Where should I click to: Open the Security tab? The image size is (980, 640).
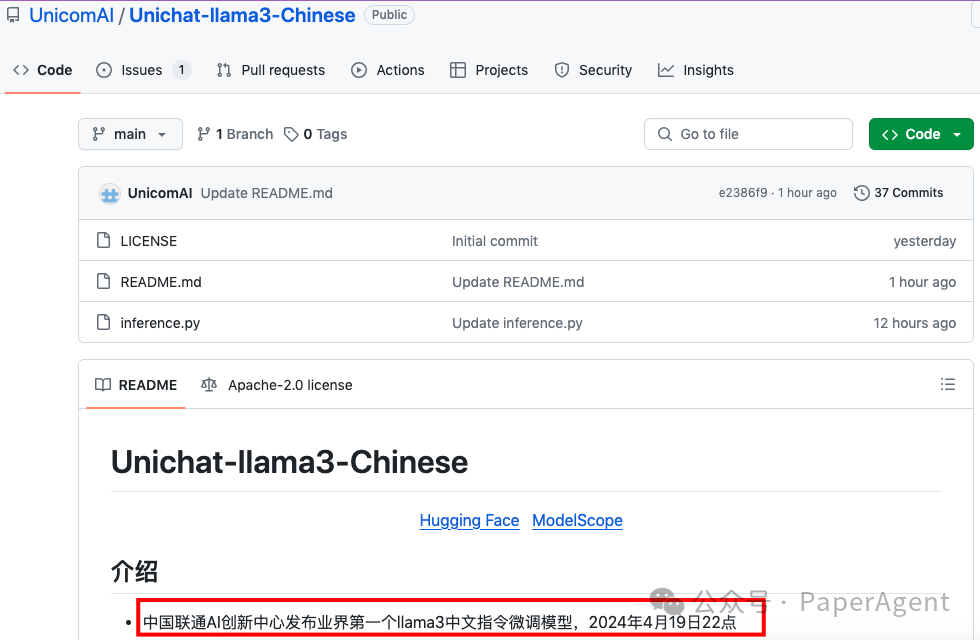[593, 70]
